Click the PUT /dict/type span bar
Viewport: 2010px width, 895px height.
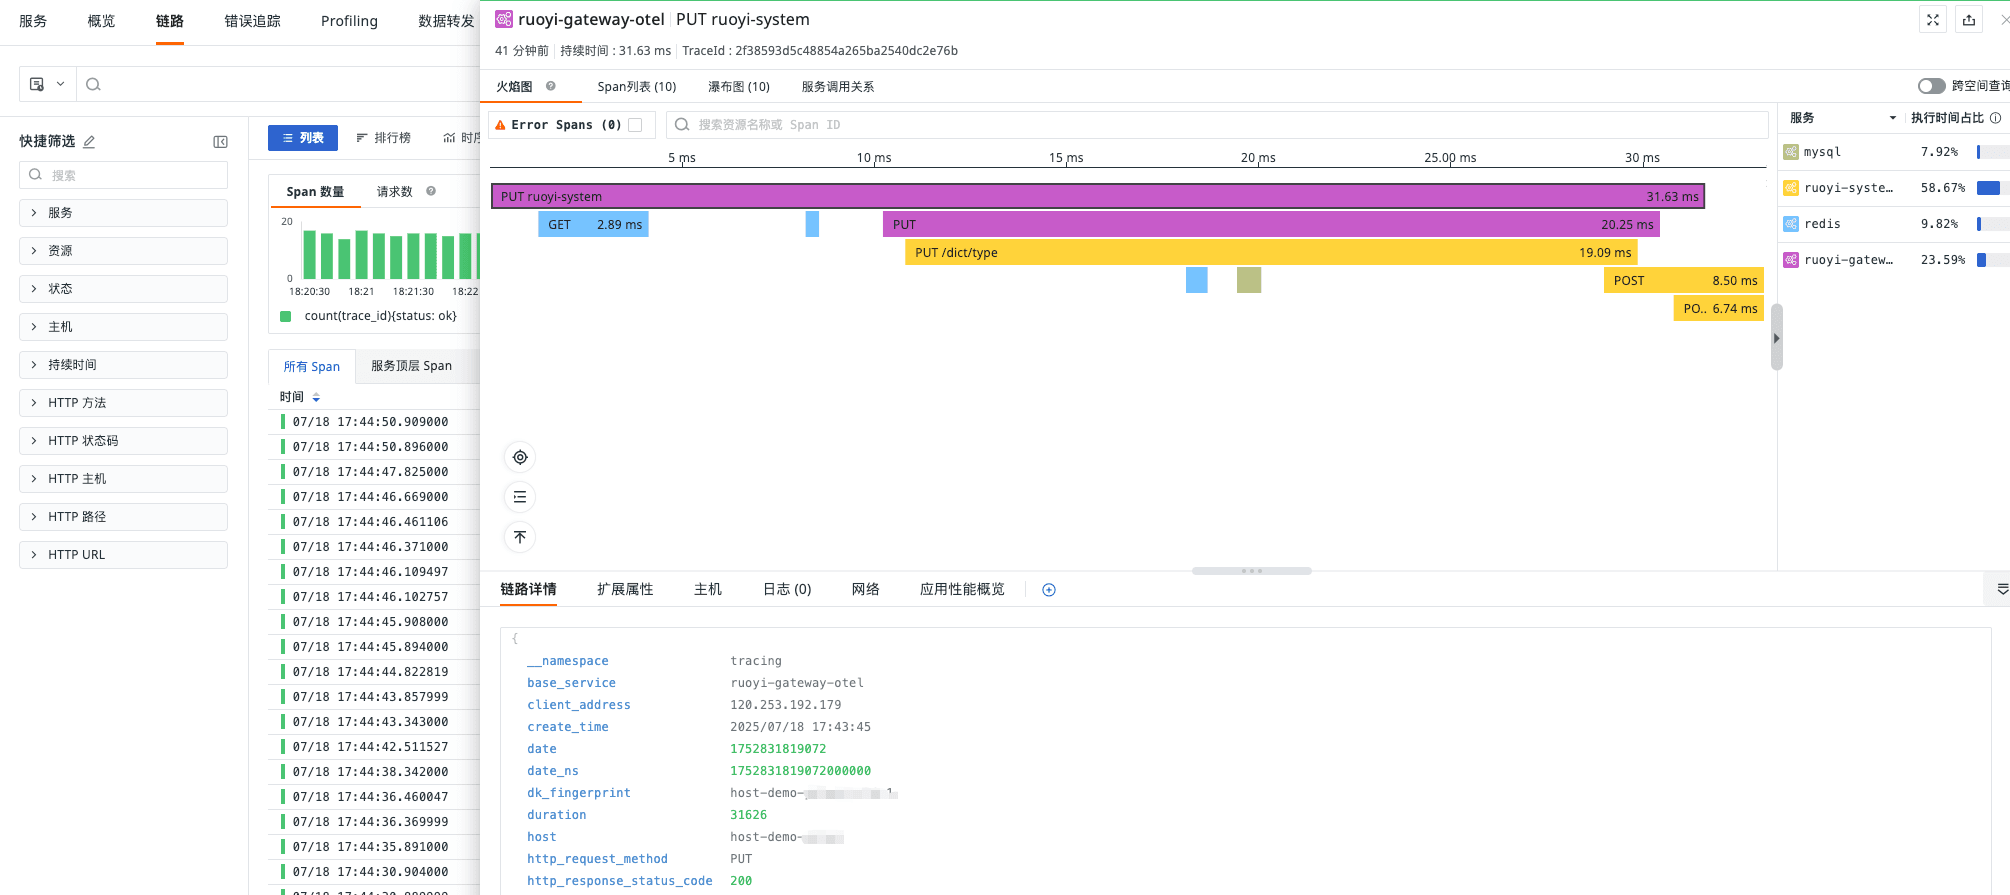(x=1271, y=253)
